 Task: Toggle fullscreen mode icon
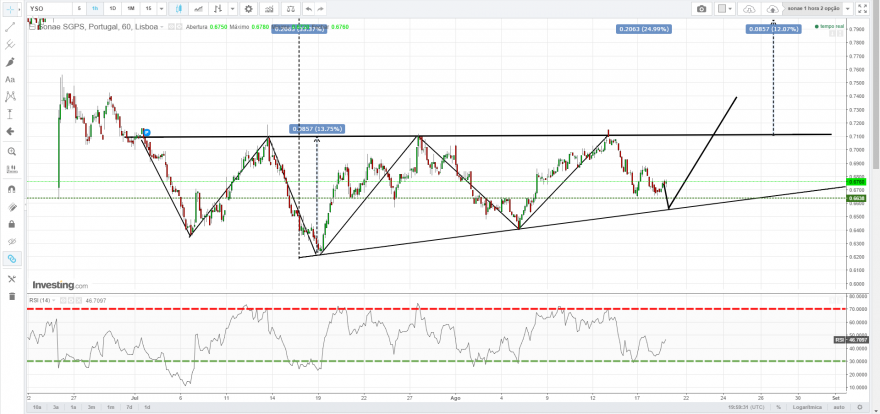[x=863, y=9]
